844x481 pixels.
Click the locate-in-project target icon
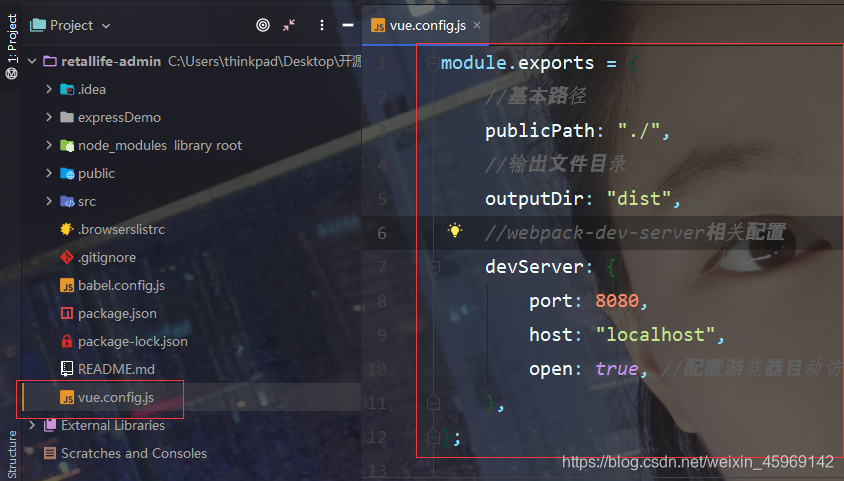click(263, 25)
